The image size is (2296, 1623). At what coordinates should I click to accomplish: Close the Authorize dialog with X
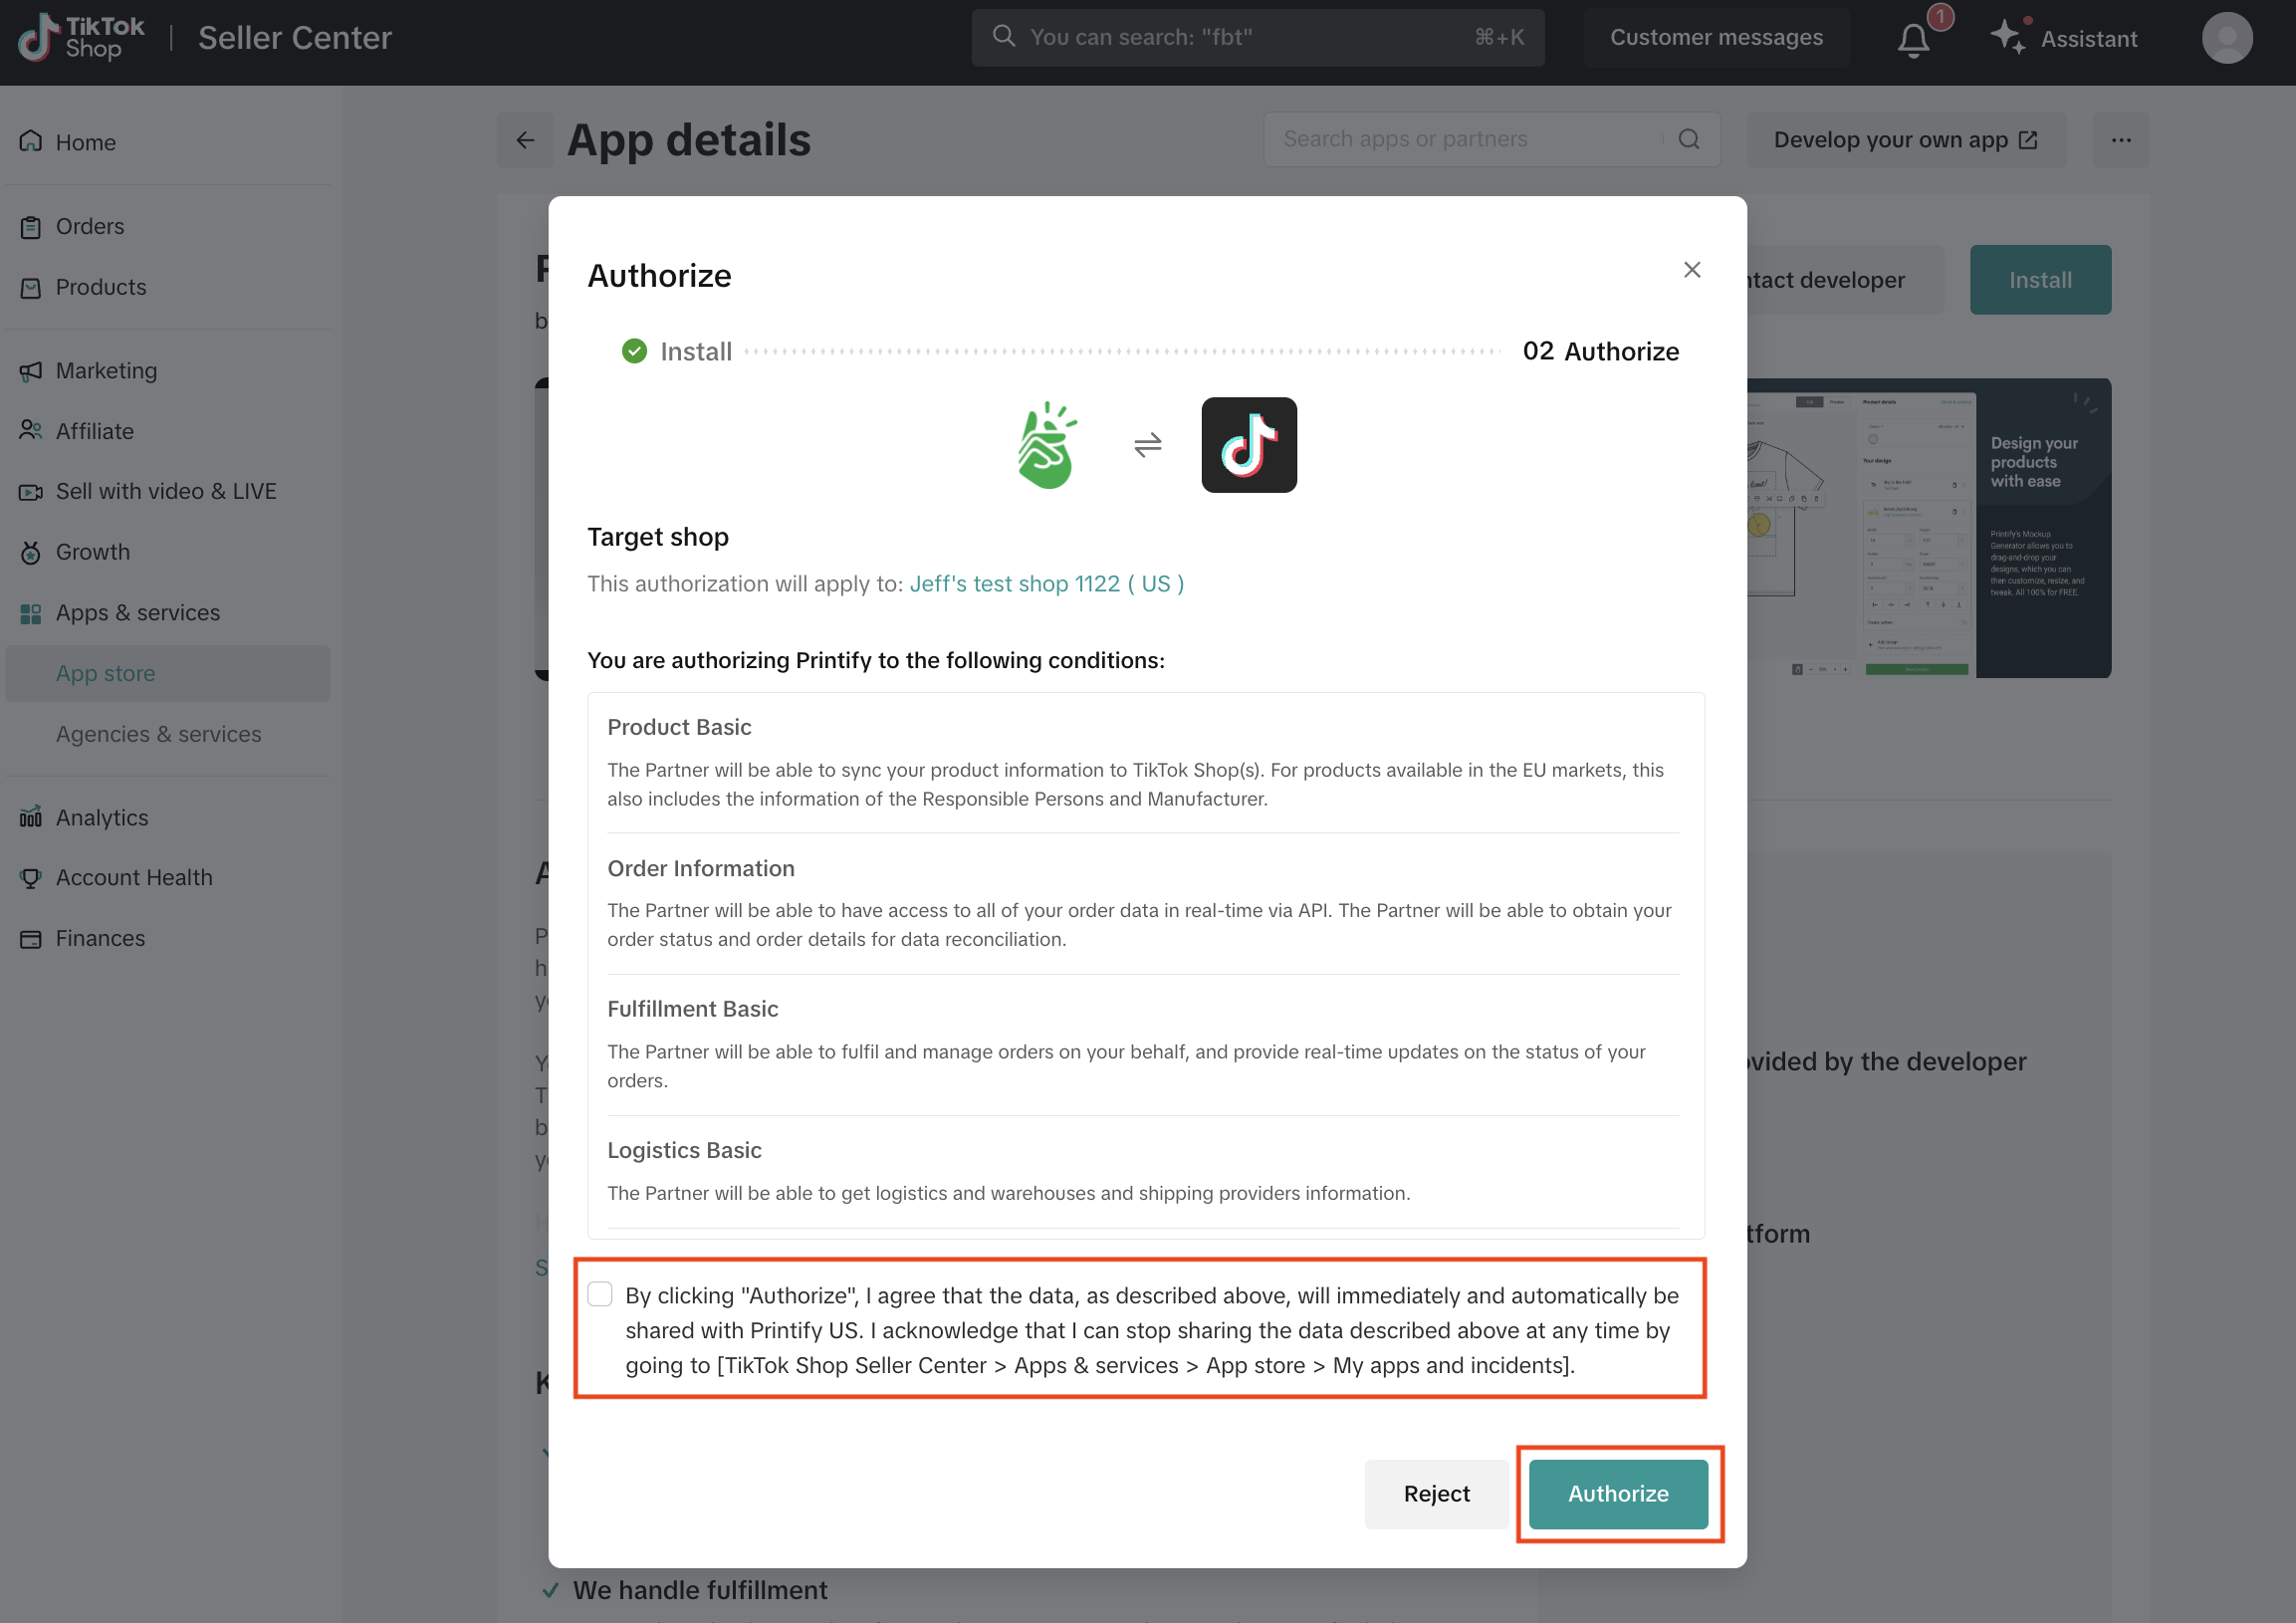pyautogui.click(x=1691, y=270)
